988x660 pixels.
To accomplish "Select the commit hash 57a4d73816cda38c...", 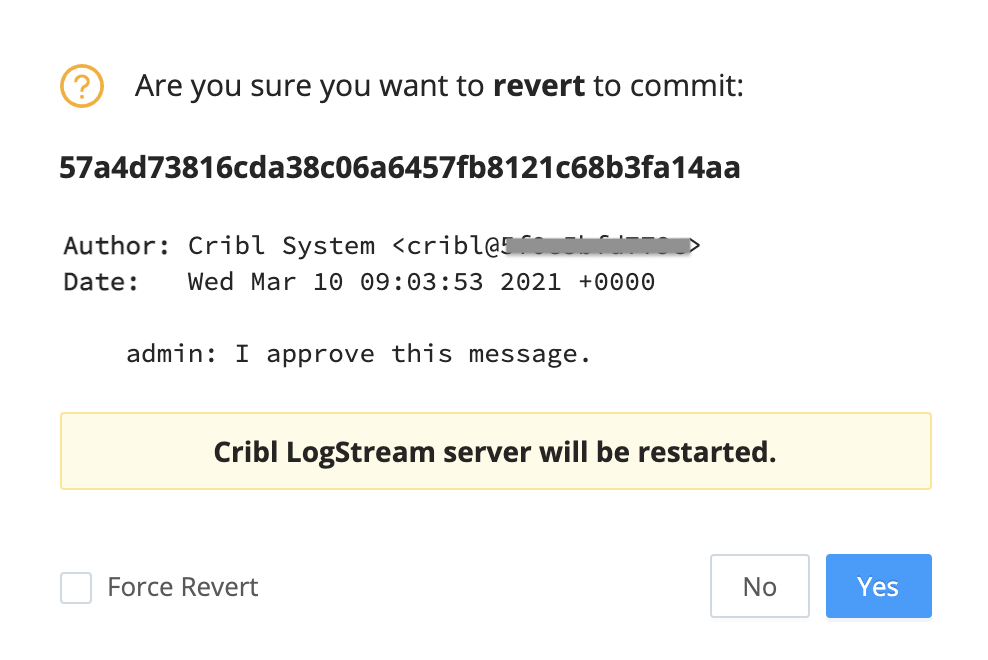I will point(399,168).
